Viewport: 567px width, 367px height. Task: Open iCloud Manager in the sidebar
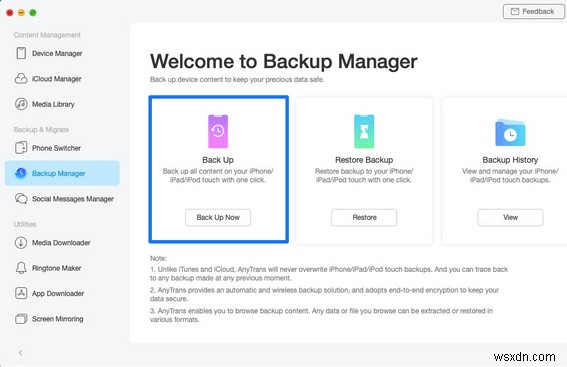click(x=62, y=79)
